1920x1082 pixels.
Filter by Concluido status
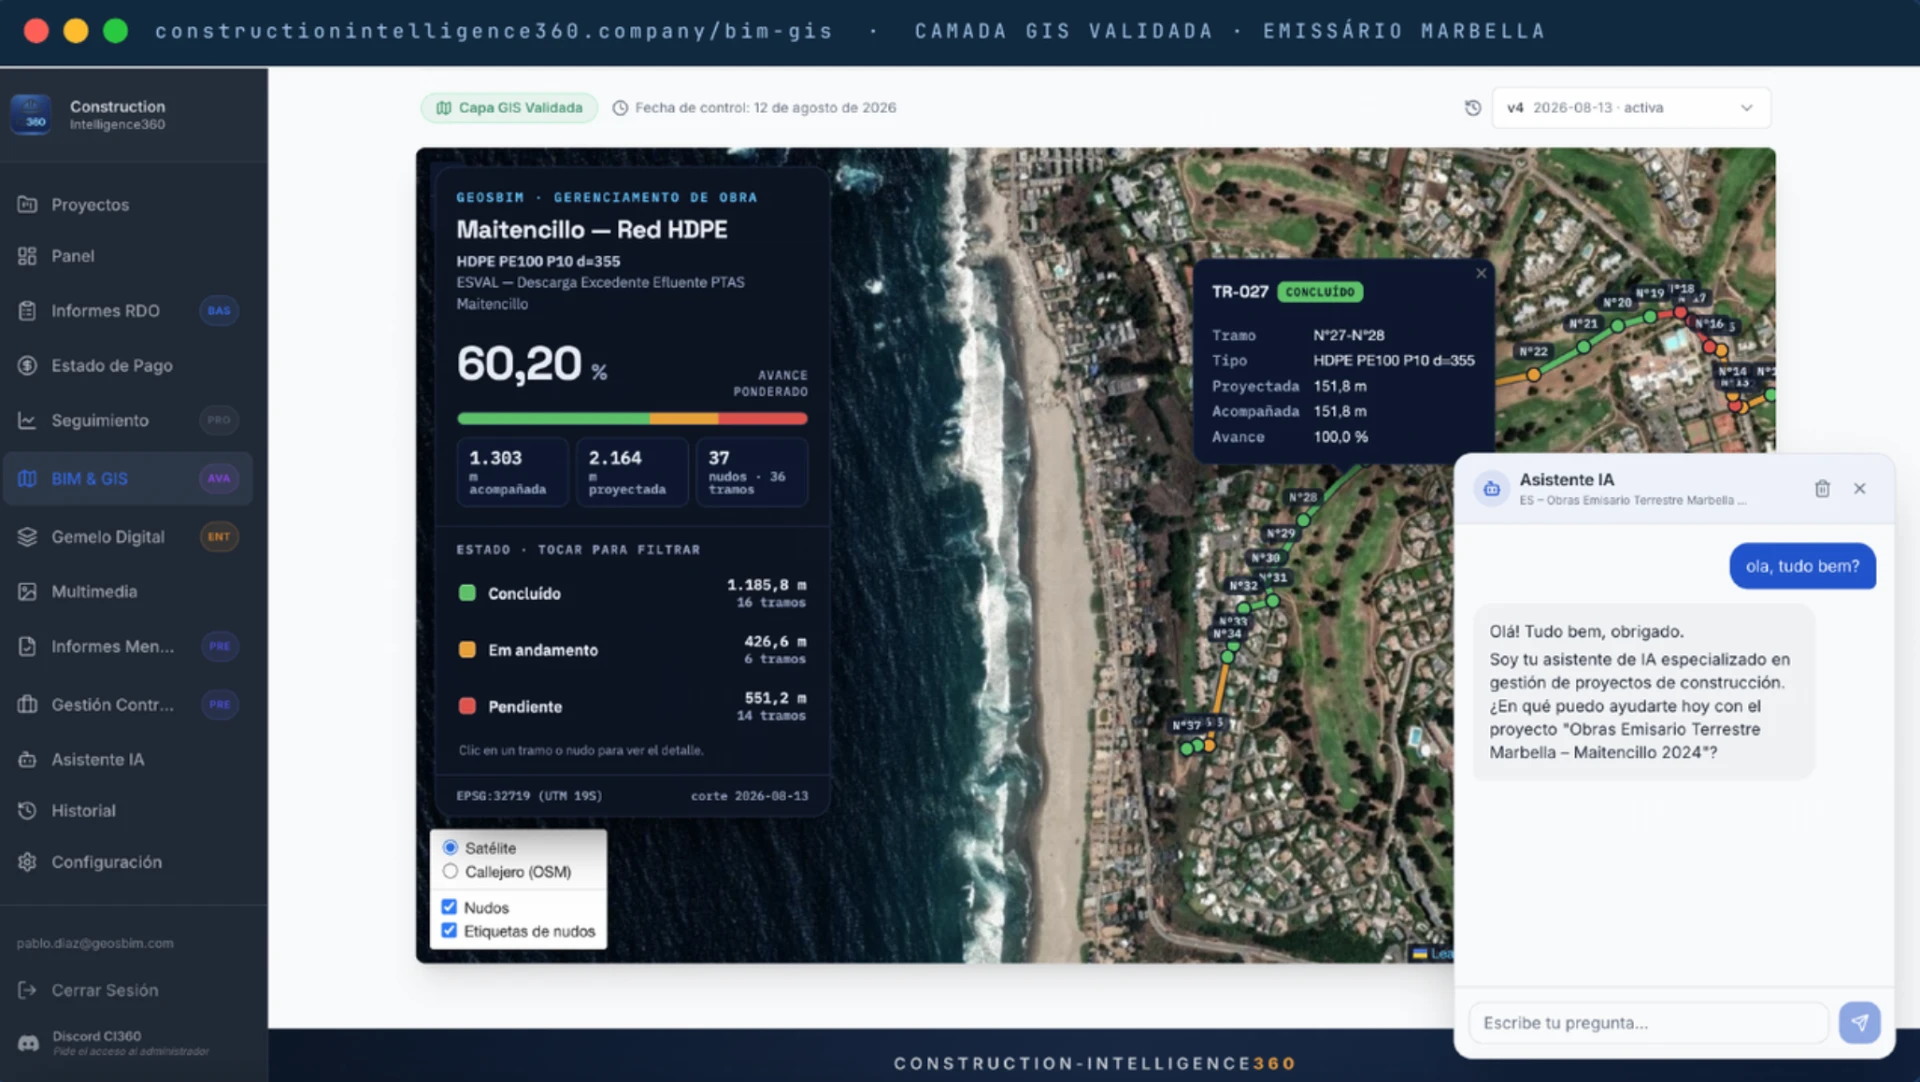tap(632, 594)
